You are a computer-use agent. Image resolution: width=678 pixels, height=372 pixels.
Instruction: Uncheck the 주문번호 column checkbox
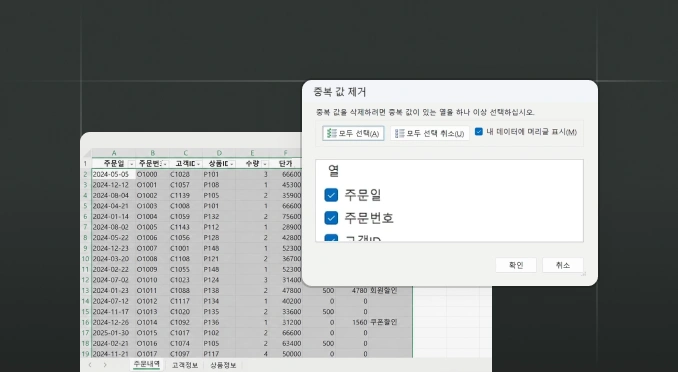coord(331,218)
